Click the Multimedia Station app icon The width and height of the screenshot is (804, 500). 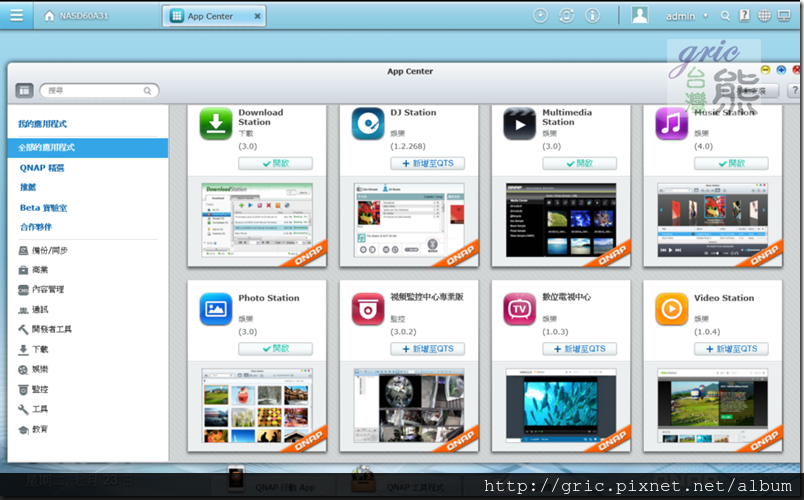tap(519, 124)
